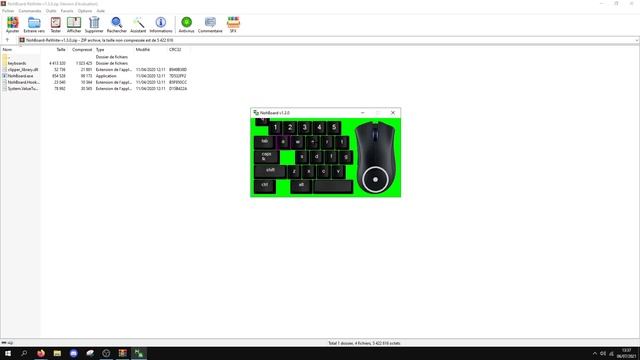This screenshot has height=360, width=640.
Task: Open Discord from the taskbar
Action: [x=73, y=353]
